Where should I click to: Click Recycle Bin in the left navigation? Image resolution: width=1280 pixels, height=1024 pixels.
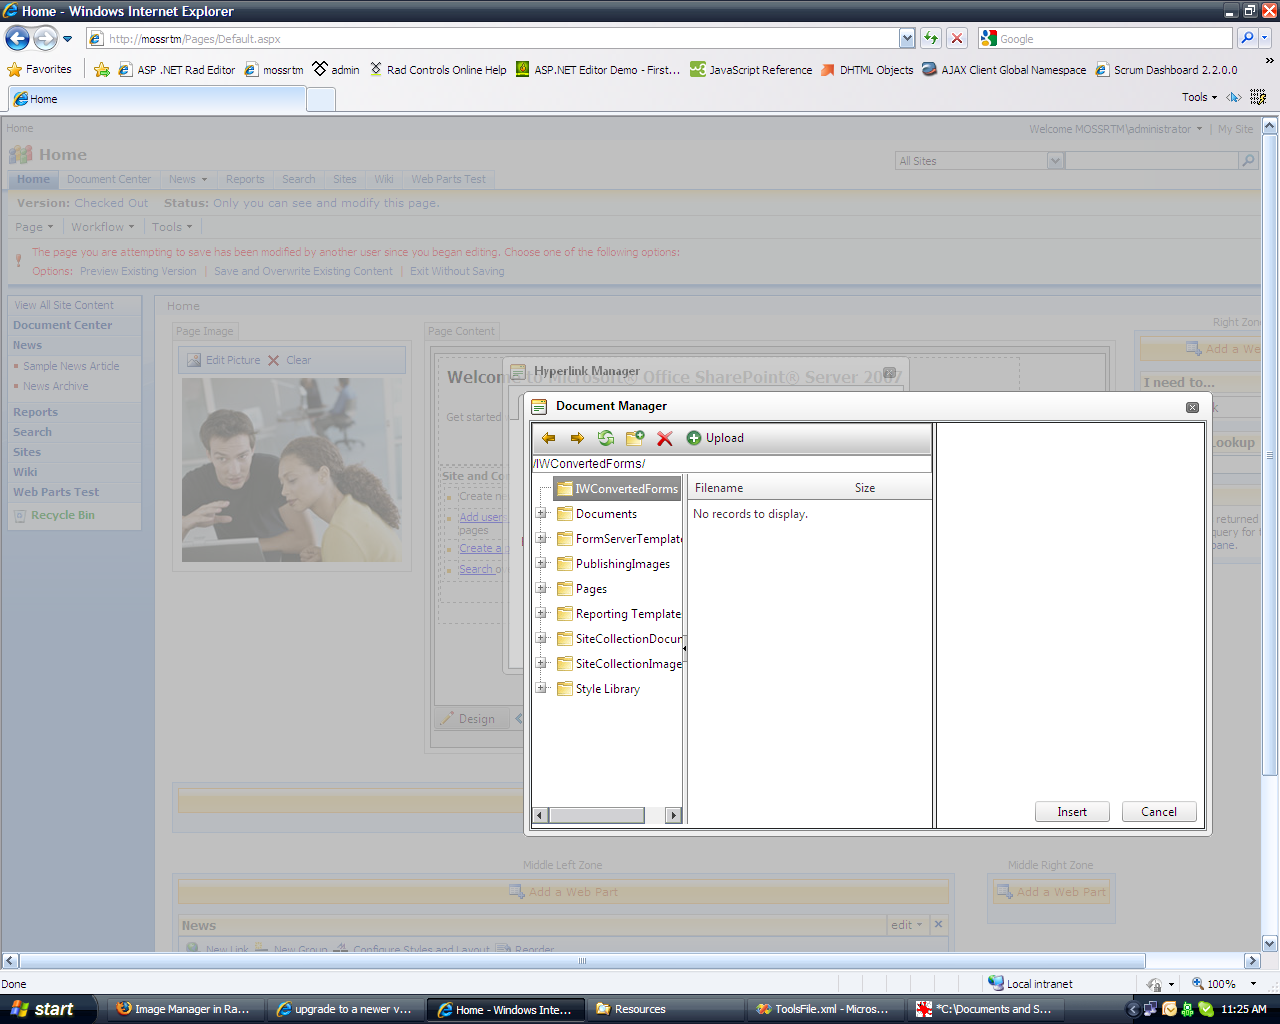coord(62,516)
